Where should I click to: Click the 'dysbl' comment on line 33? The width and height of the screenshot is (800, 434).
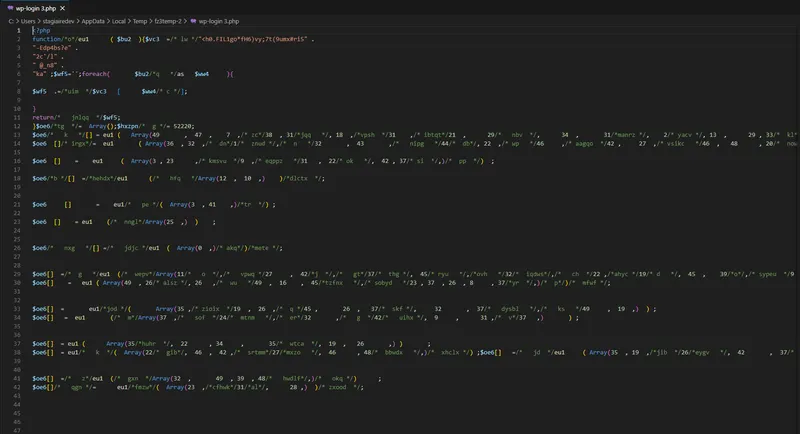pos(509,309)
